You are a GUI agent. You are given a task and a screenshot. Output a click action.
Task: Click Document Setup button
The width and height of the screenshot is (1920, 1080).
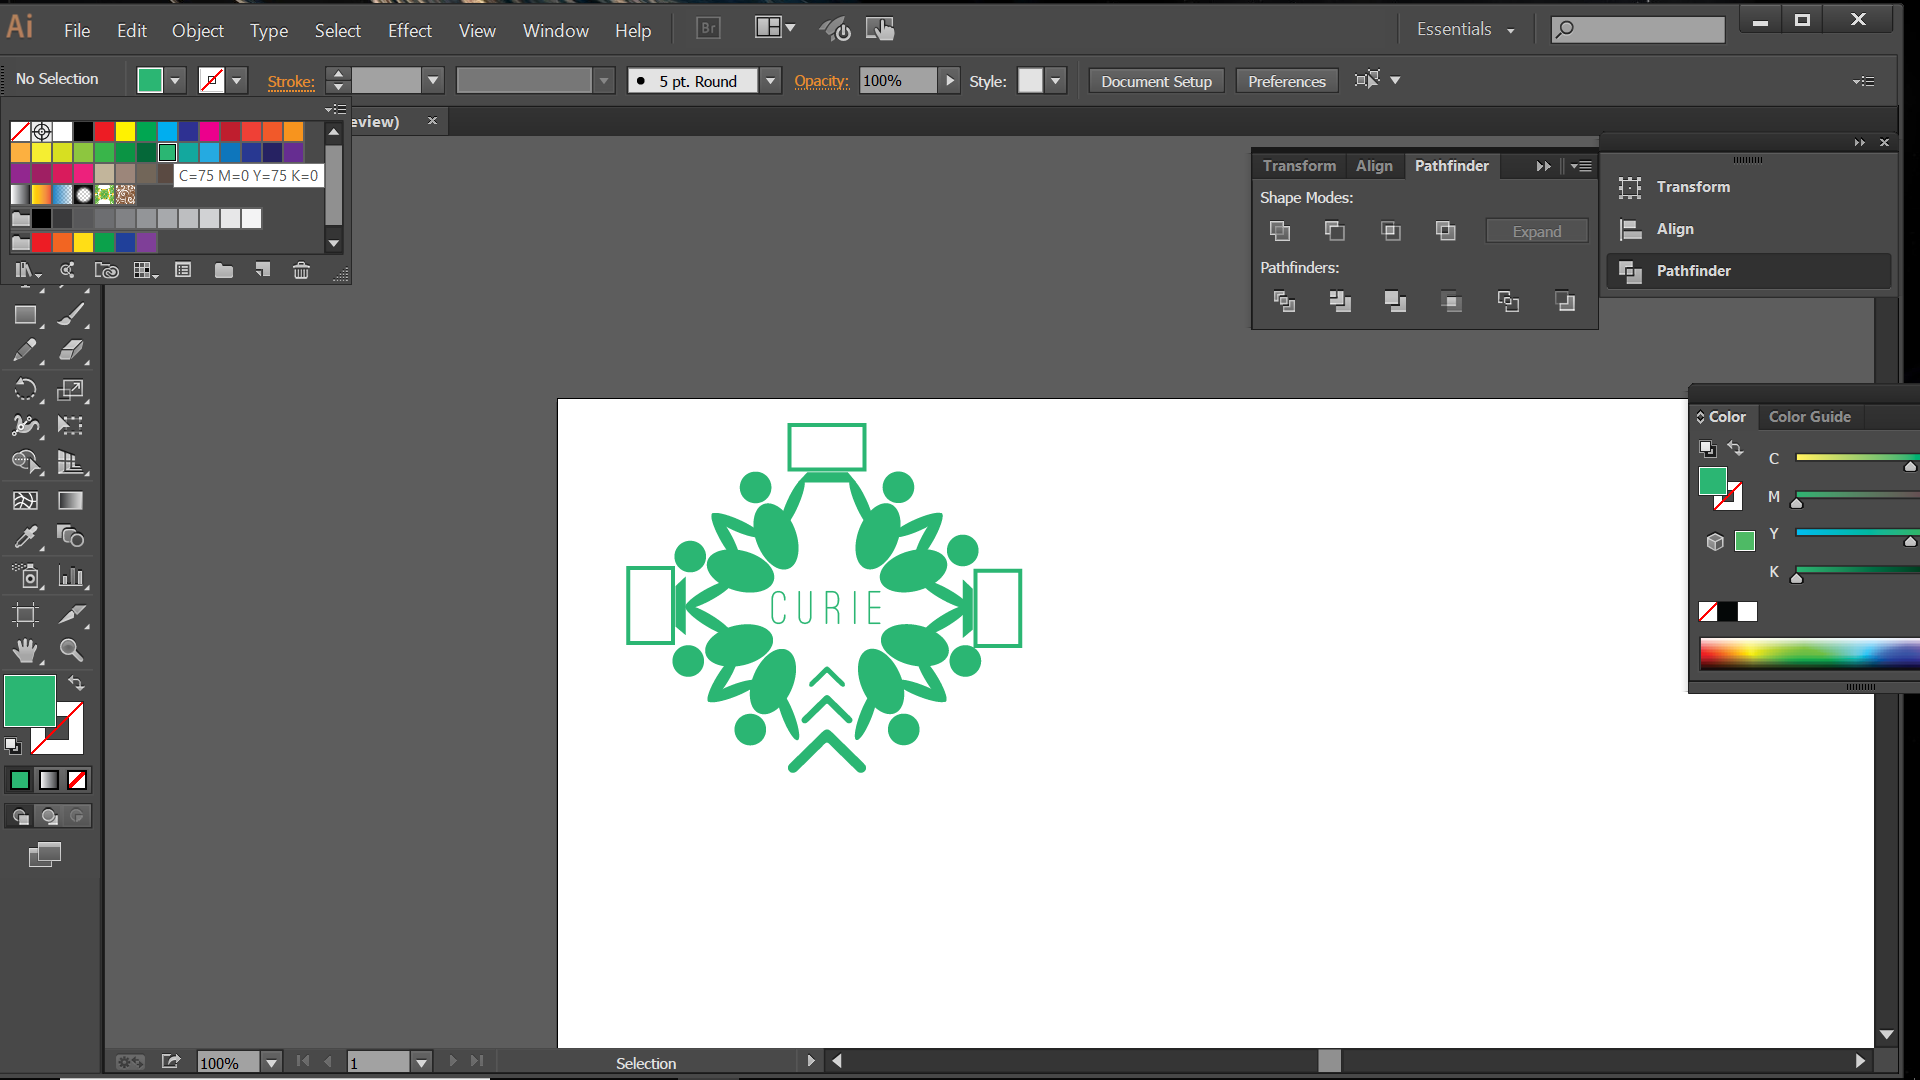(1156, 81)
